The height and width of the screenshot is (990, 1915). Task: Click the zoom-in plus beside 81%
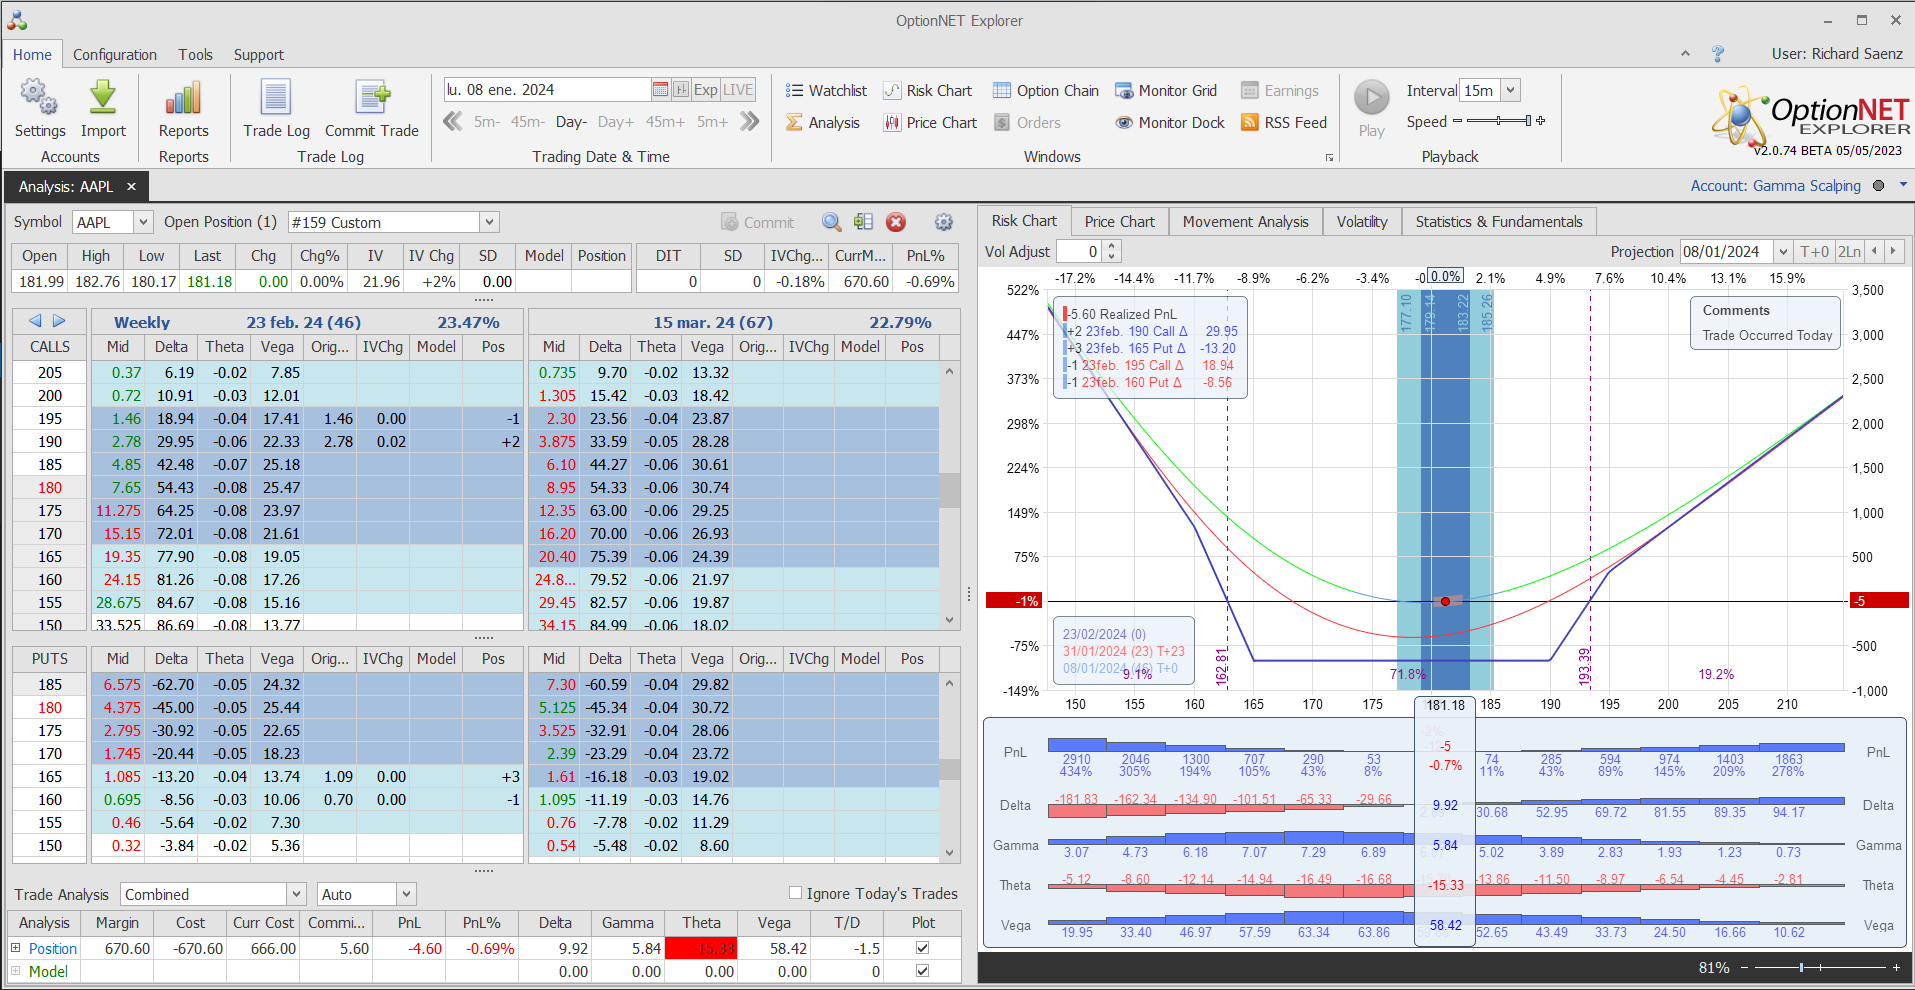point(1896,968)
